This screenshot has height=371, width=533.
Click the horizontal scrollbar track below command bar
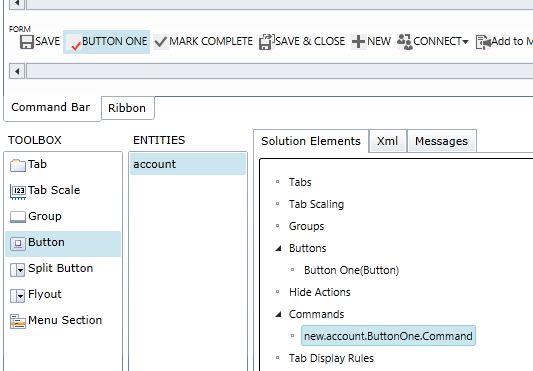(280, 71)
